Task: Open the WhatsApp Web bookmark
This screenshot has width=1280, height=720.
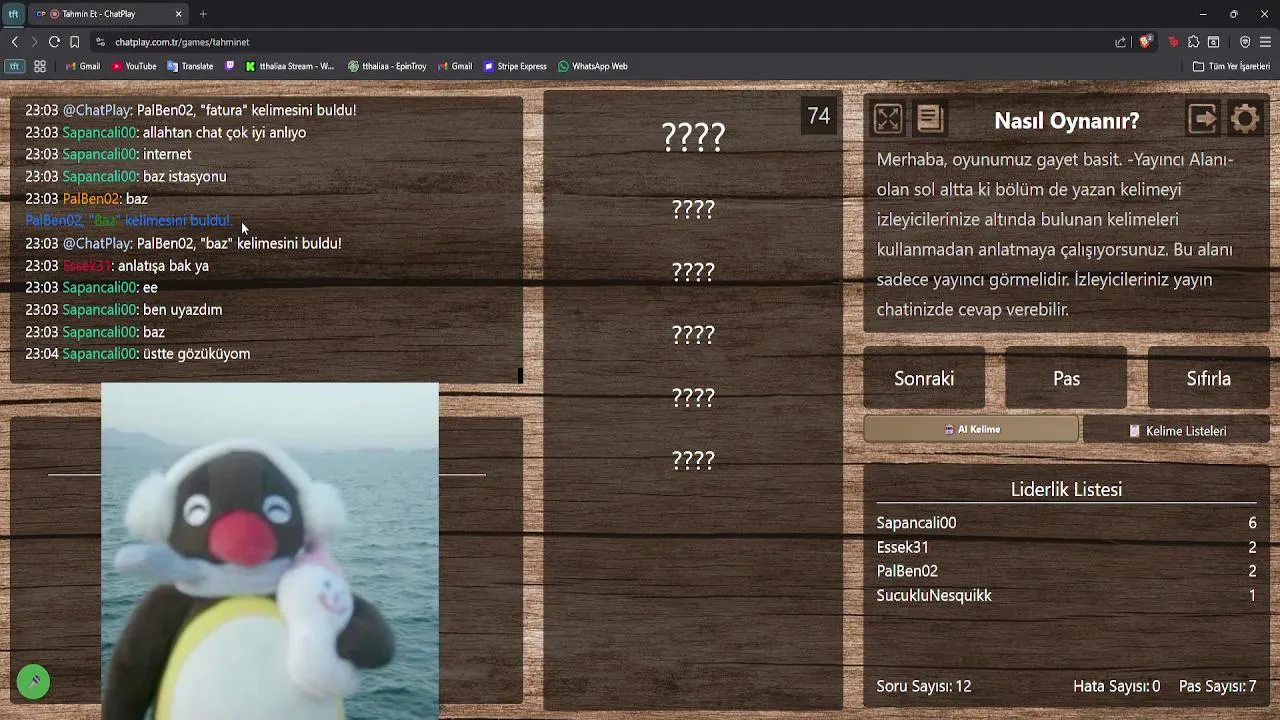Action: click(593, 66)
